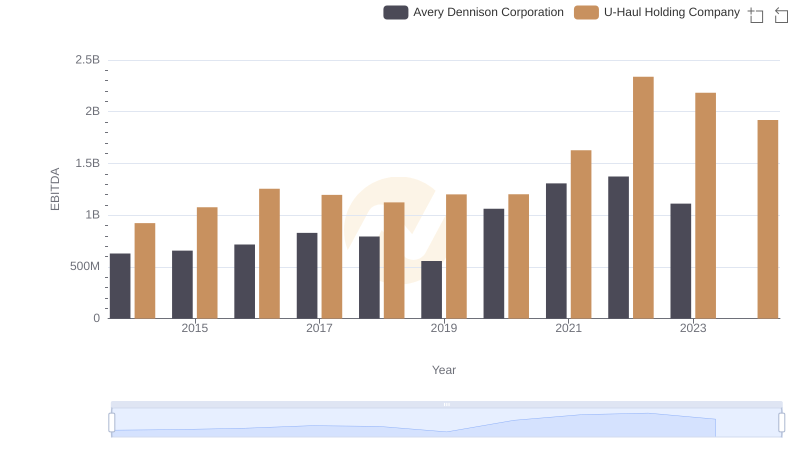Click the '1.5B' y-axis label
This screenshot has width=800, height=461.
point(88,163)
